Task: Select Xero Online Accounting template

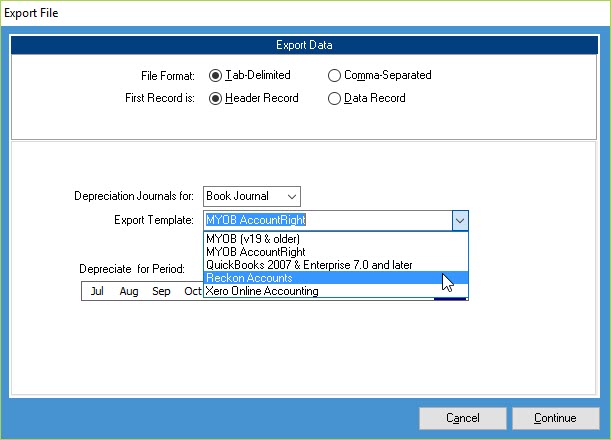Action: 336,291
